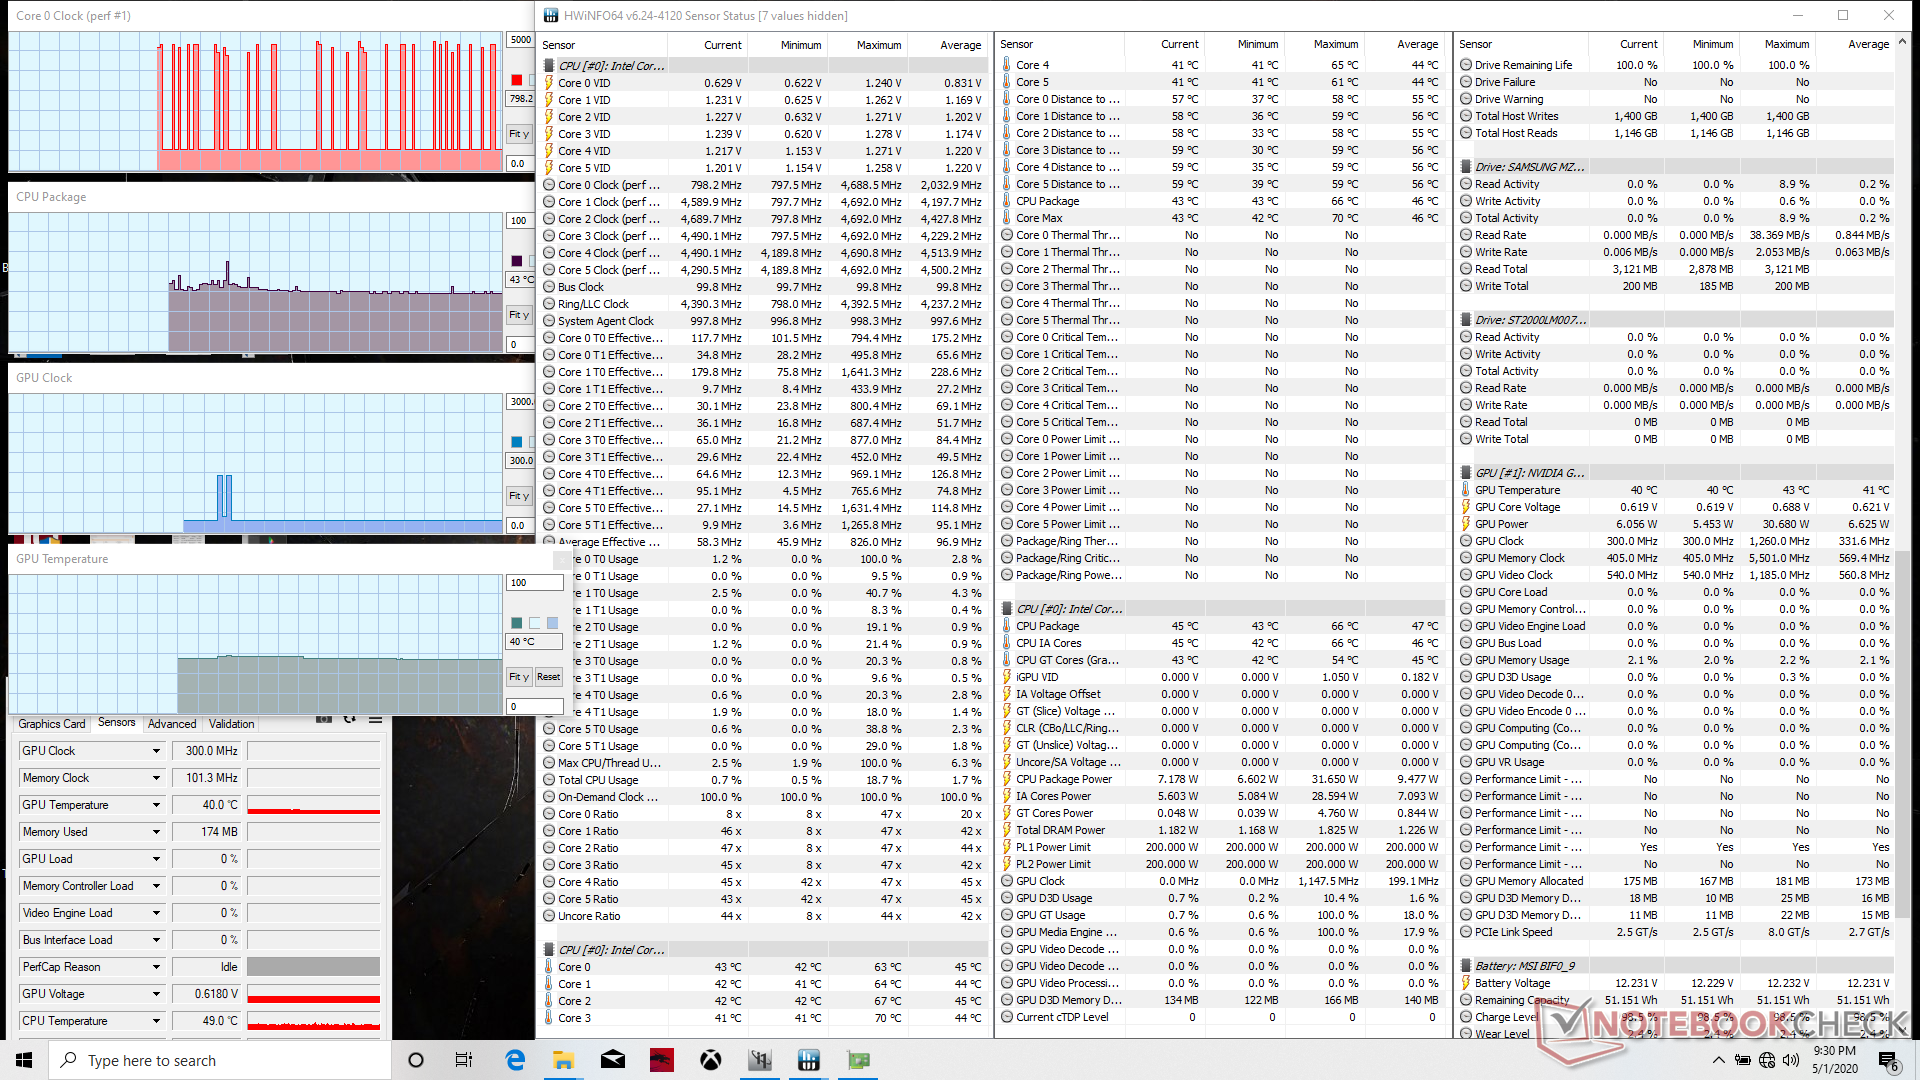Switch to the Validation tab
The width and height of the screenshot is (1920, 1080).
(x=231, y=724)
